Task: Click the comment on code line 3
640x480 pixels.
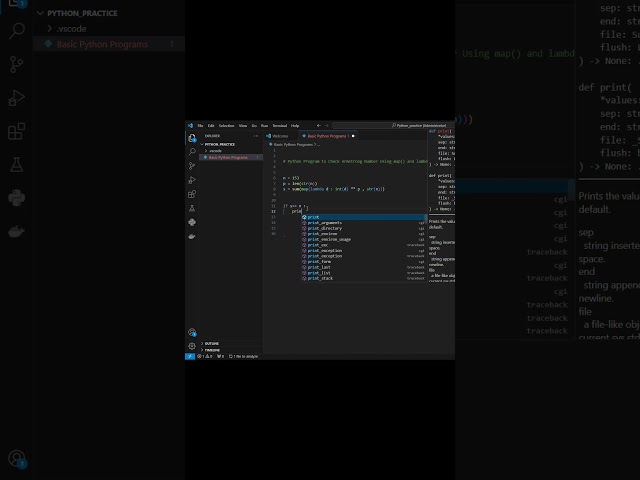Action: coord(355,161)
